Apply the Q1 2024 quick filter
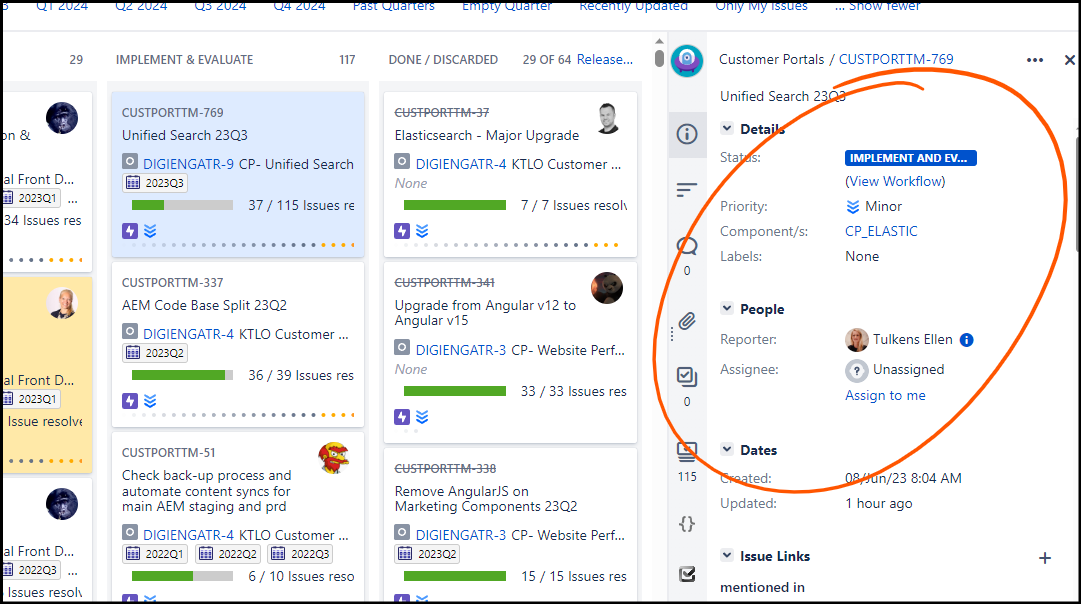The image size is (1081, 604). tap(62, 6)
